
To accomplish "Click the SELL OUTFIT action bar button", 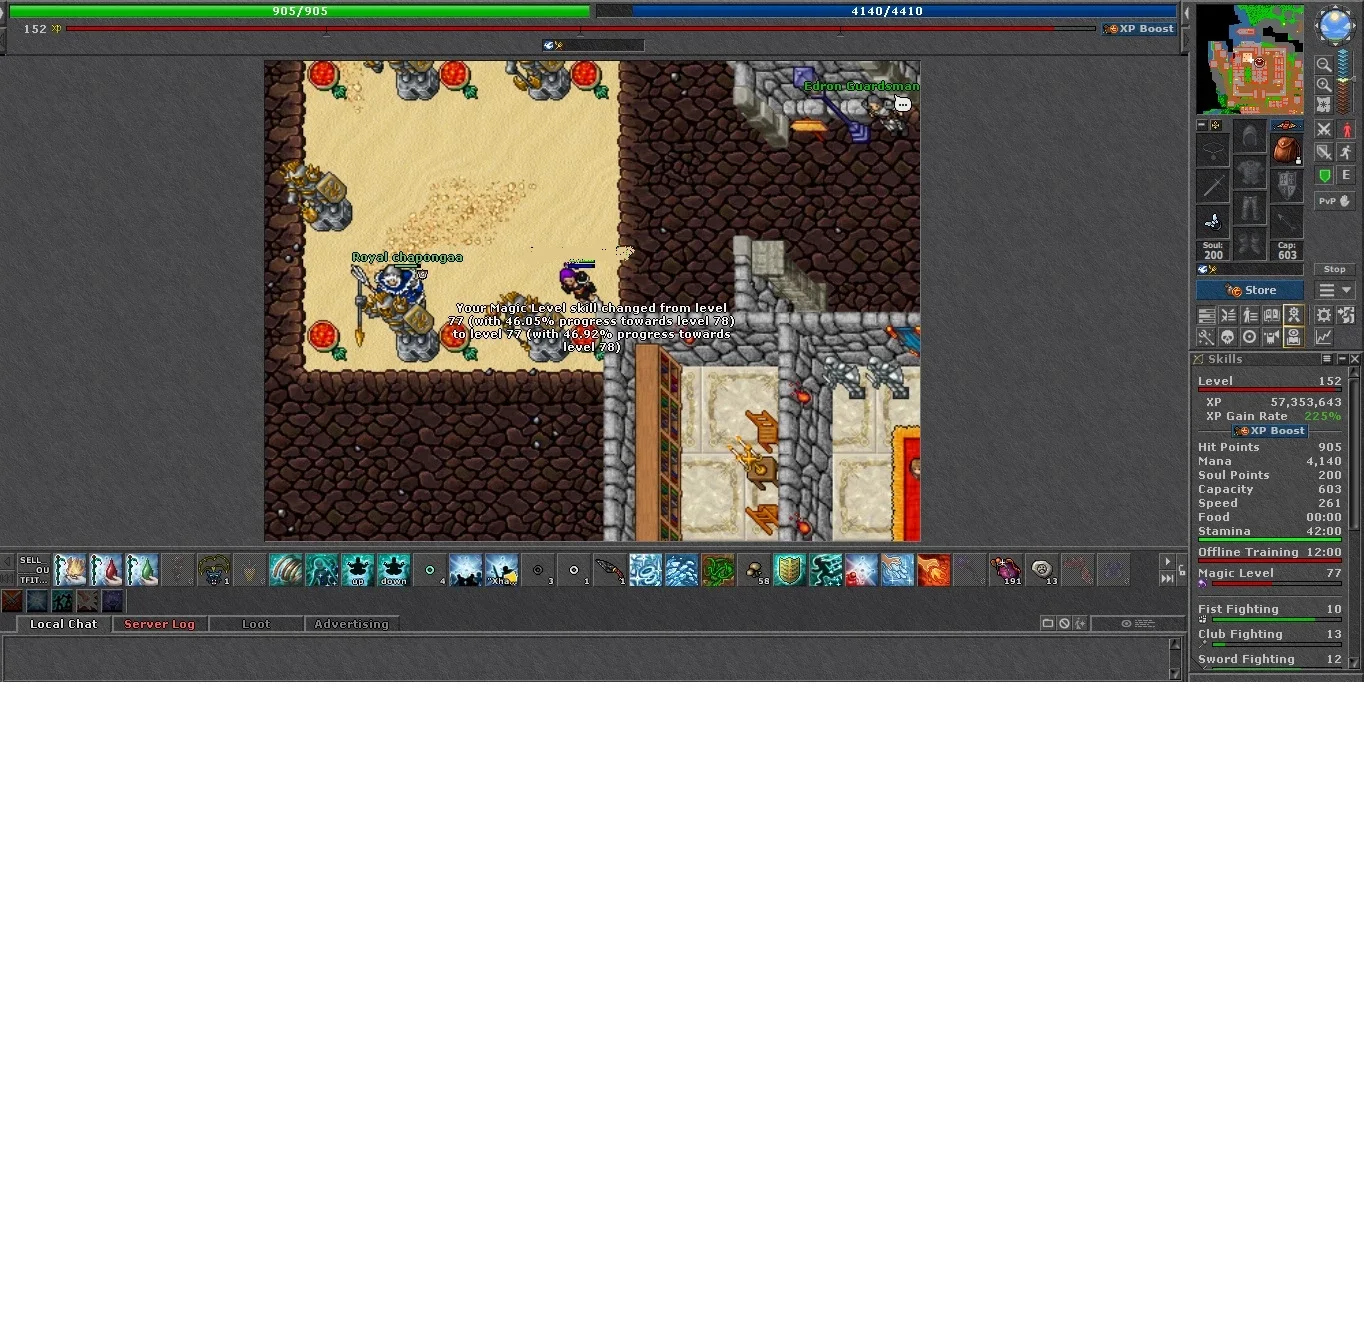I will coord(34,570).
